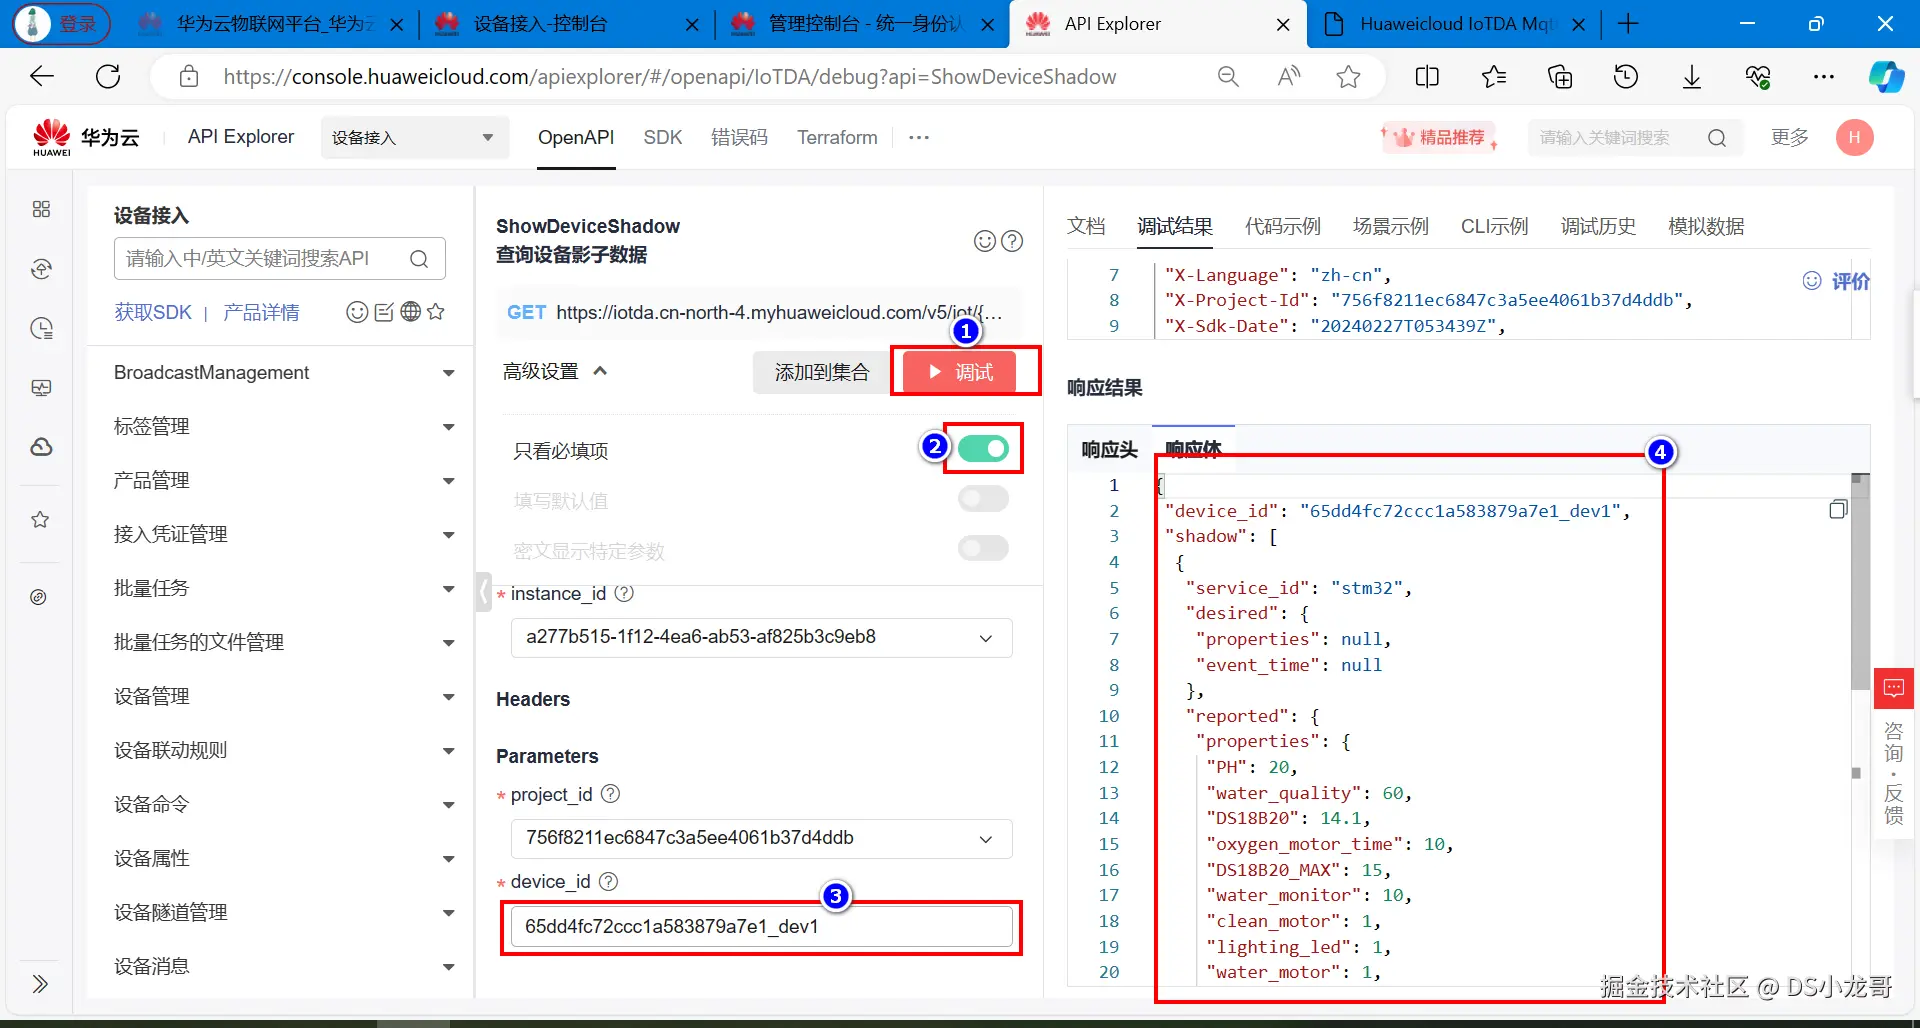The width and height of the screenshot is (1920, 1028).
Task: Run API with 调试 button
Action: tap(960, 372)
